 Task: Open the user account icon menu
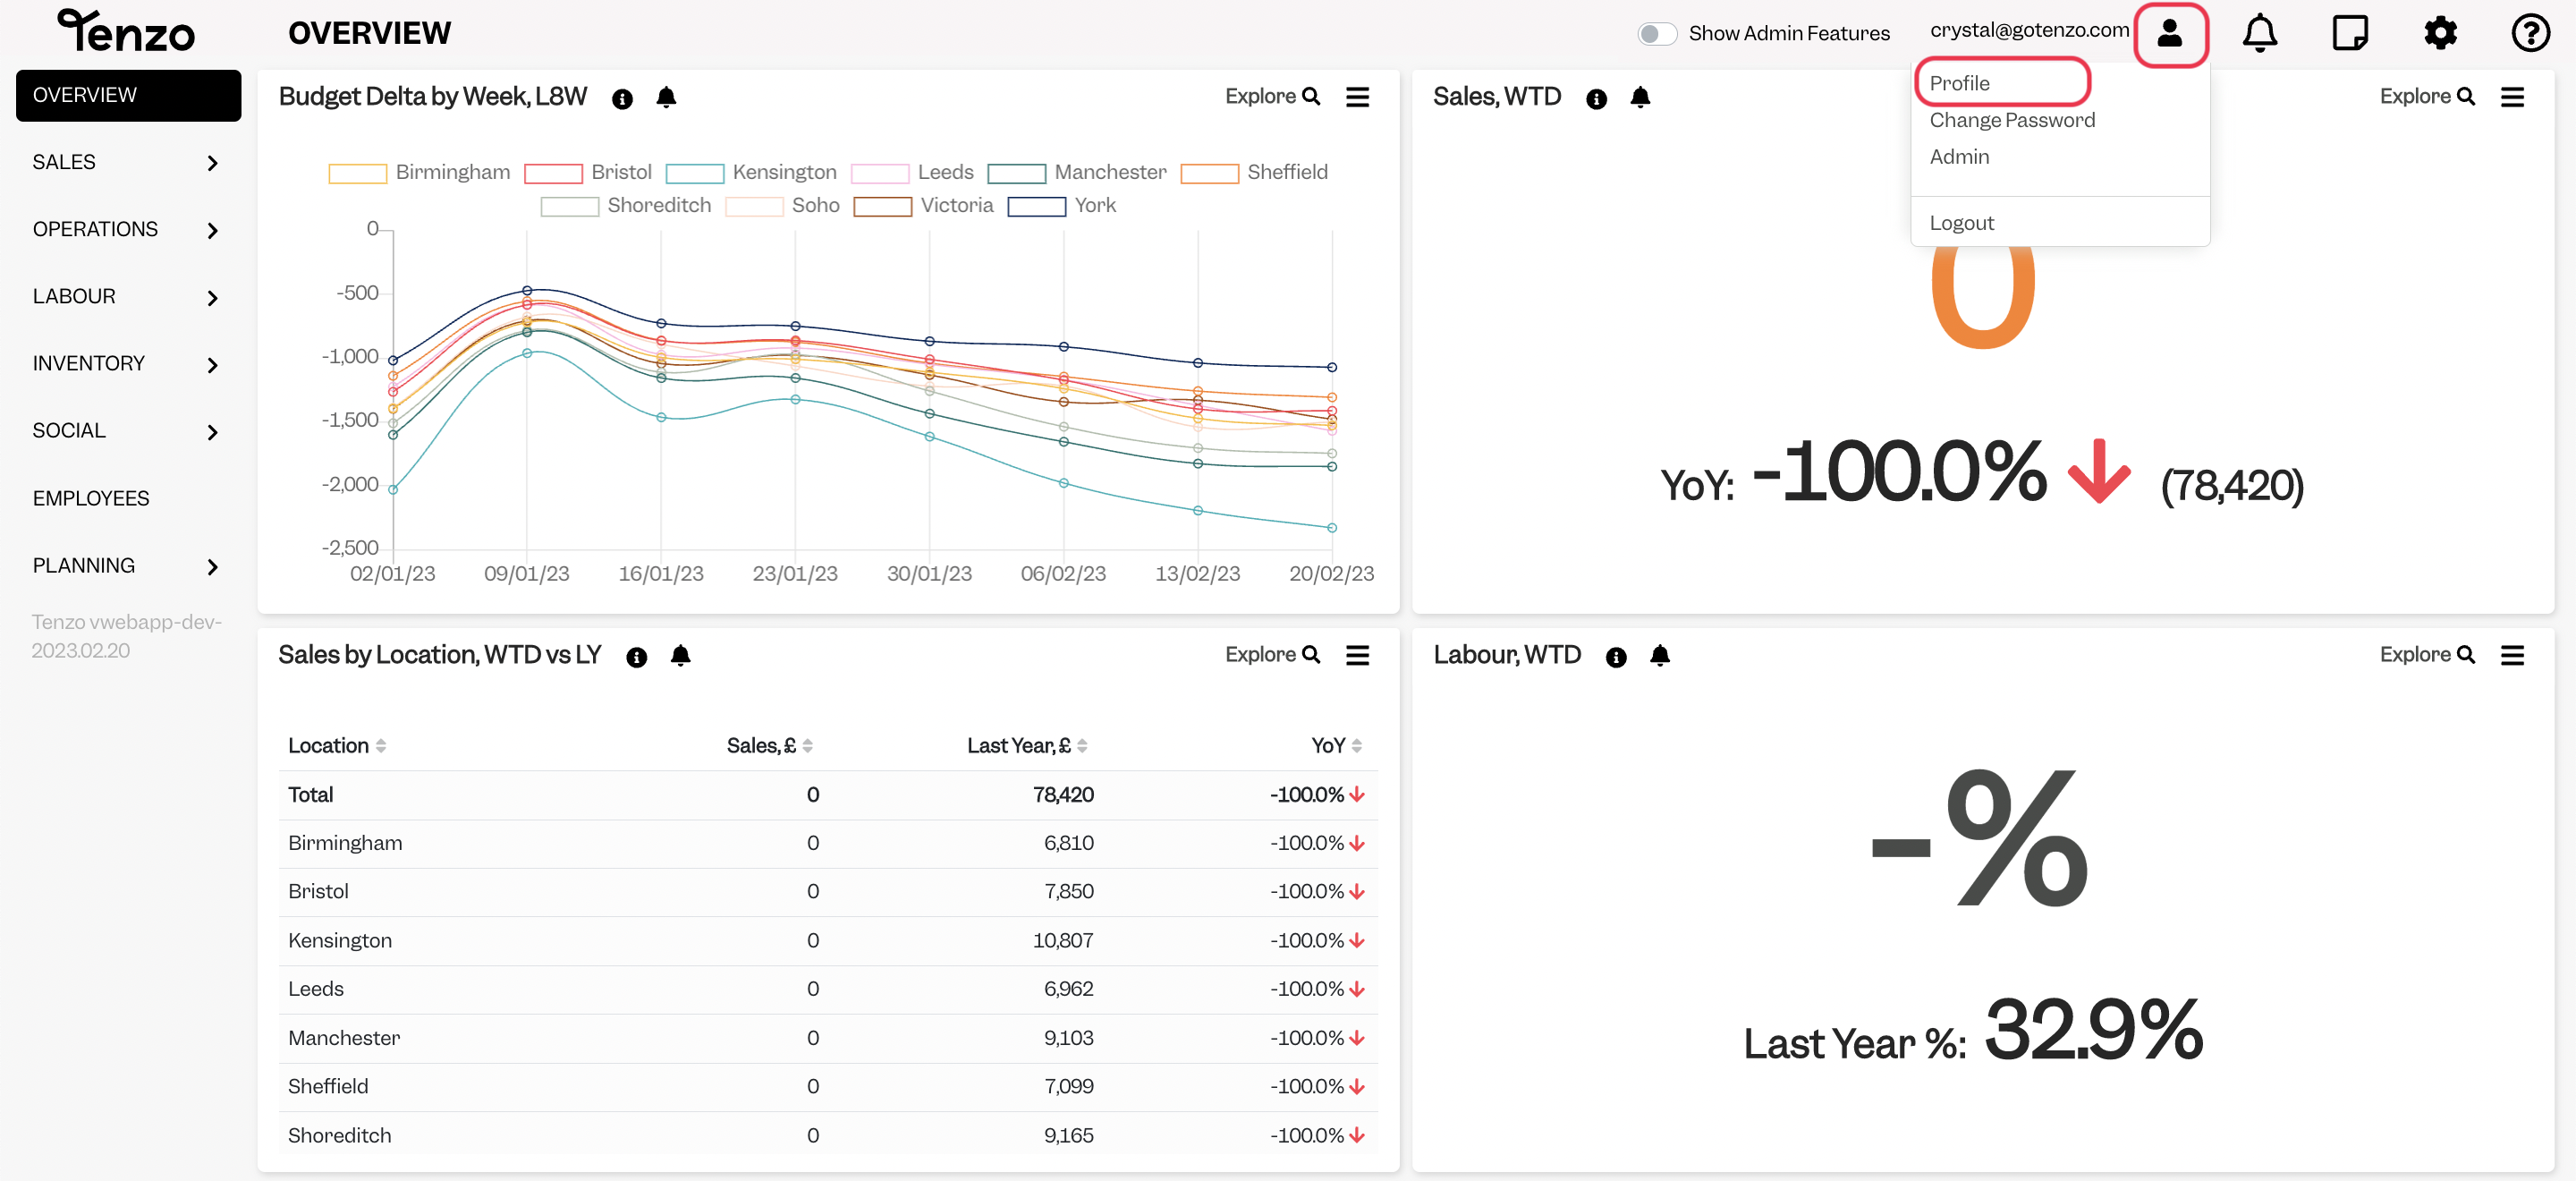[x=2169, y=33]
